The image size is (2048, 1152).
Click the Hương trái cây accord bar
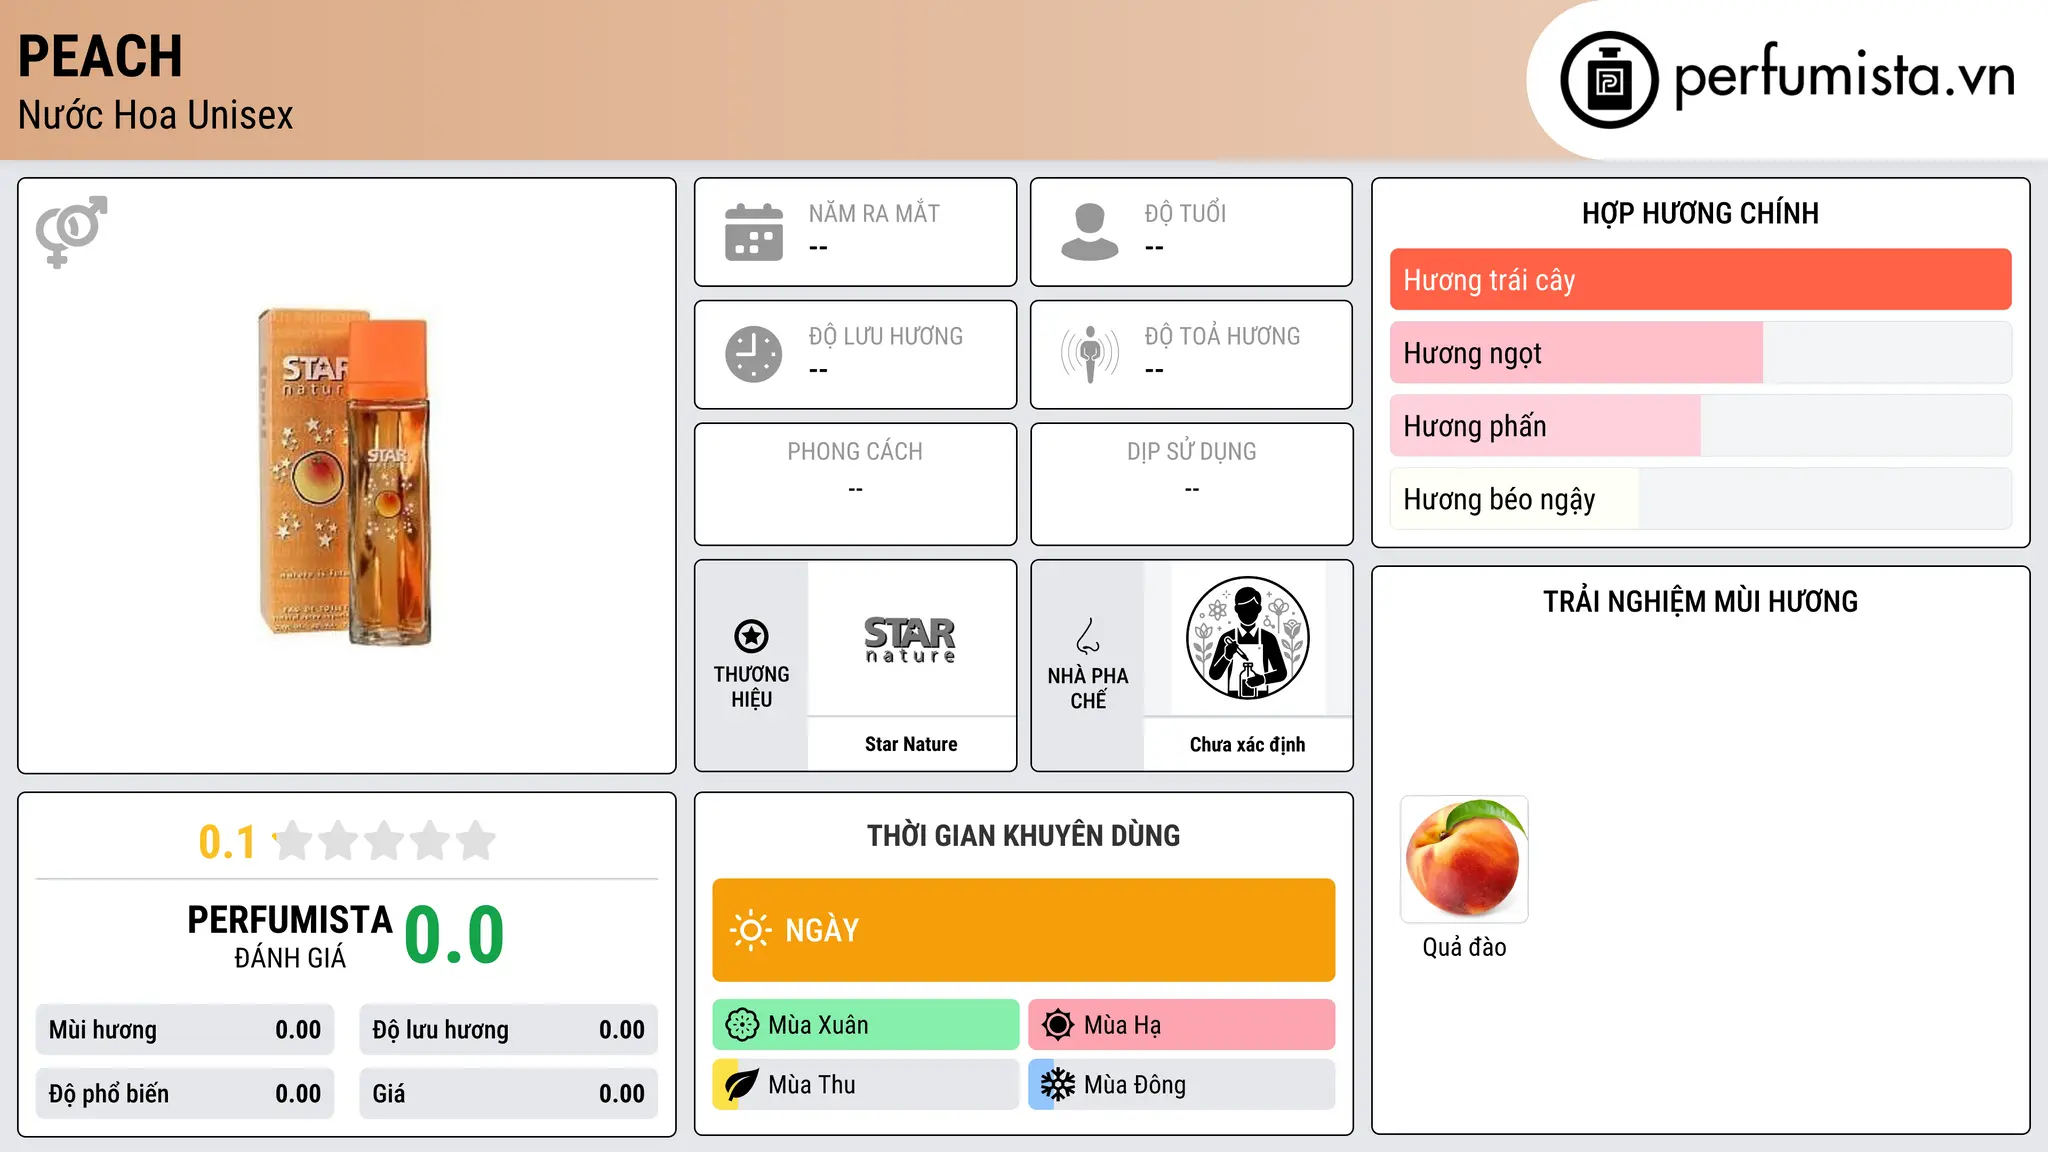pyautogui.click(x=1700, y=280)
